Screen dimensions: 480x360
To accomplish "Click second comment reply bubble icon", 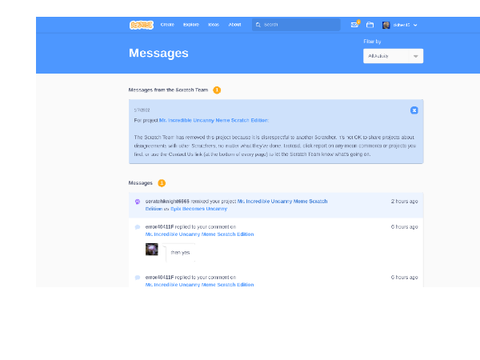I will 137,277.
